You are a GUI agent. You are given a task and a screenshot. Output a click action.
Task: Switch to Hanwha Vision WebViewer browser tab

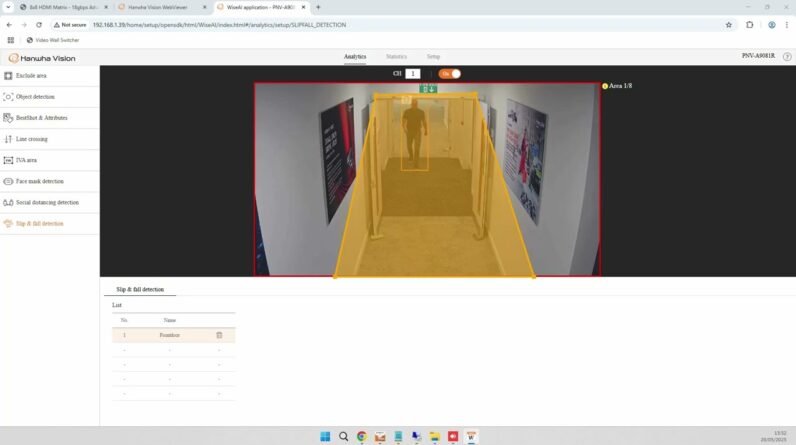click(x=162, y=8)
